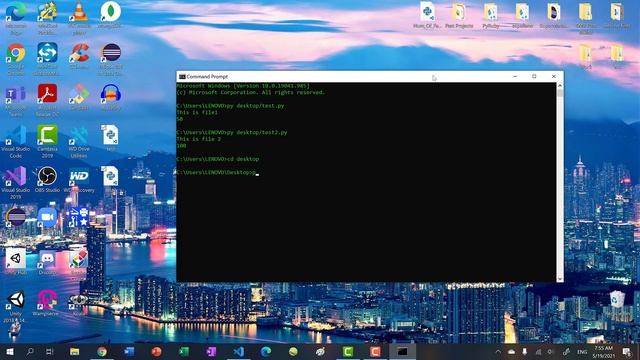The width and height of the screenshot is (640, 360).
Task: Open the WD Drive Utilities desktop shortcut
Action: point(79,141)
